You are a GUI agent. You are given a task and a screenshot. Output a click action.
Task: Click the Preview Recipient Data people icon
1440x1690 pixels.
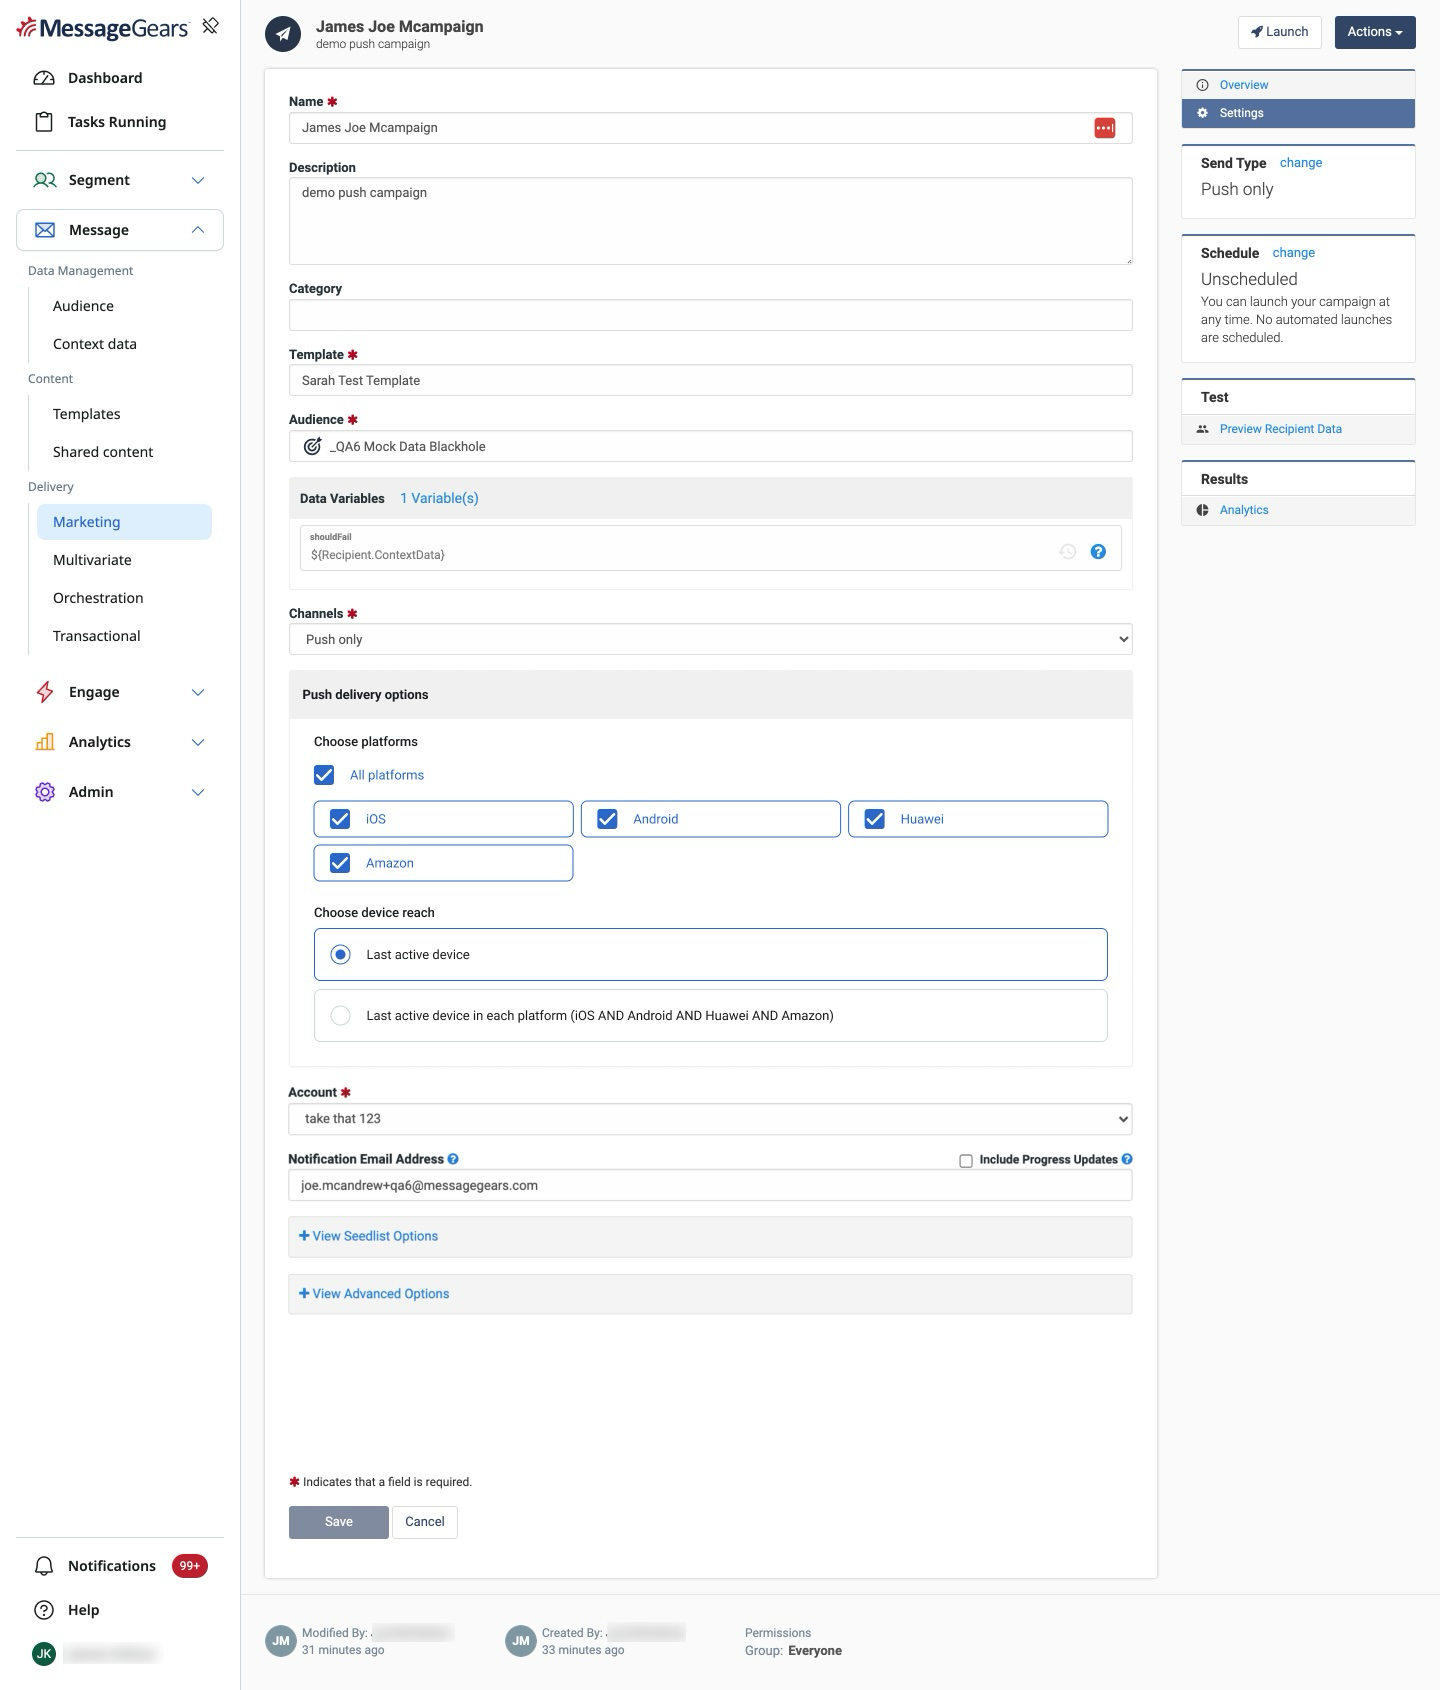pos(1203,429)
